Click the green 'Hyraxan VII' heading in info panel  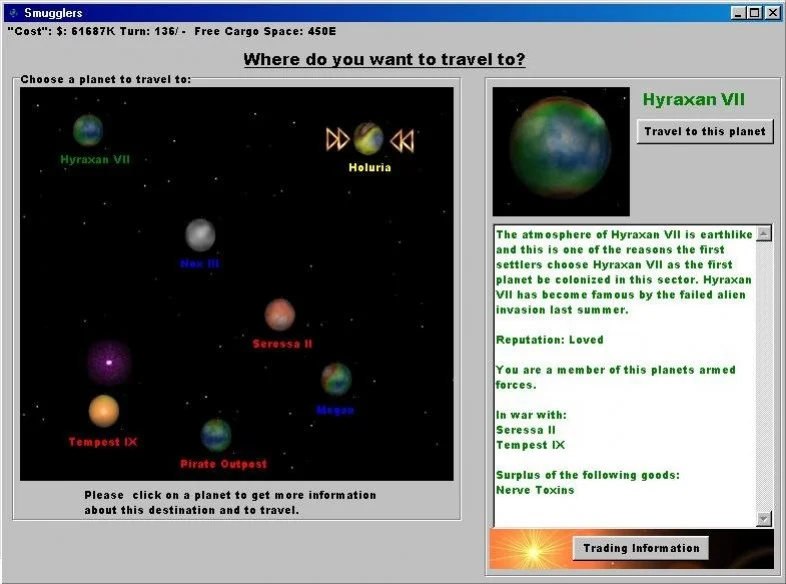coord(694,99)
